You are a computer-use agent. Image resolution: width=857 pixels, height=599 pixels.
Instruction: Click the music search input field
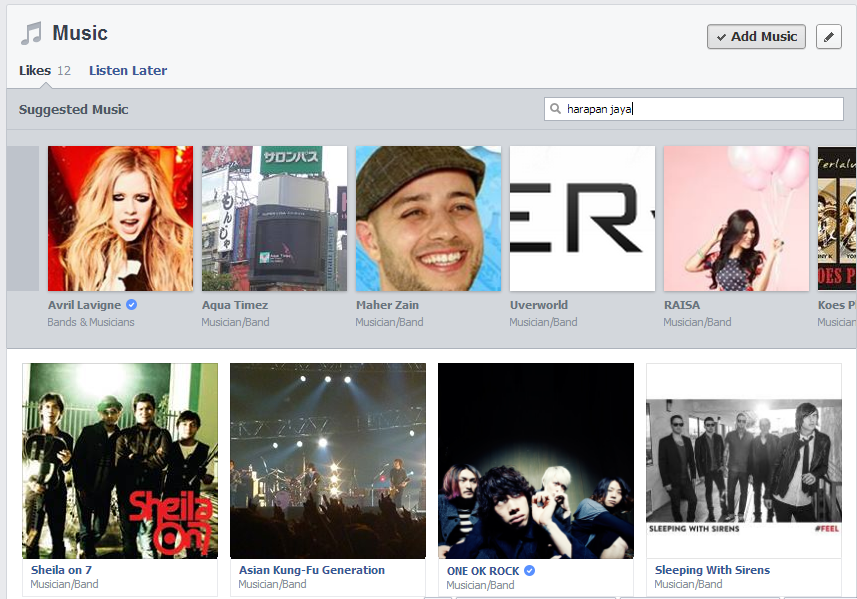(x=694, y=109)
